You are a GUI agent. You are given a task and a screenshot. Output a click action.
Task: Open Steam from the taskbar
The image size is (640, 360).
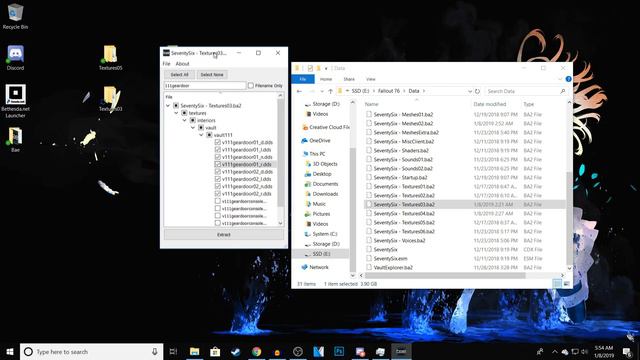(x=236, y=351)
